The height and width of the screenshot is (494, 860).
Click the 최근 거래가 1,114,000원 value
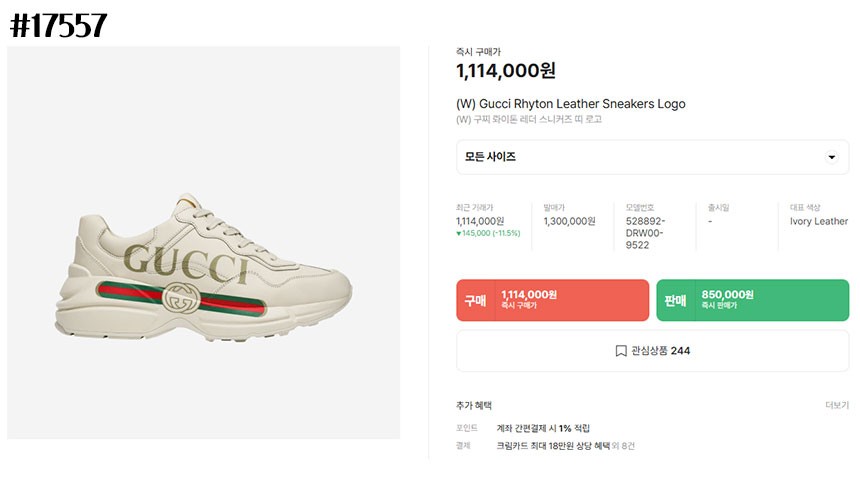(x=480, y=222)
